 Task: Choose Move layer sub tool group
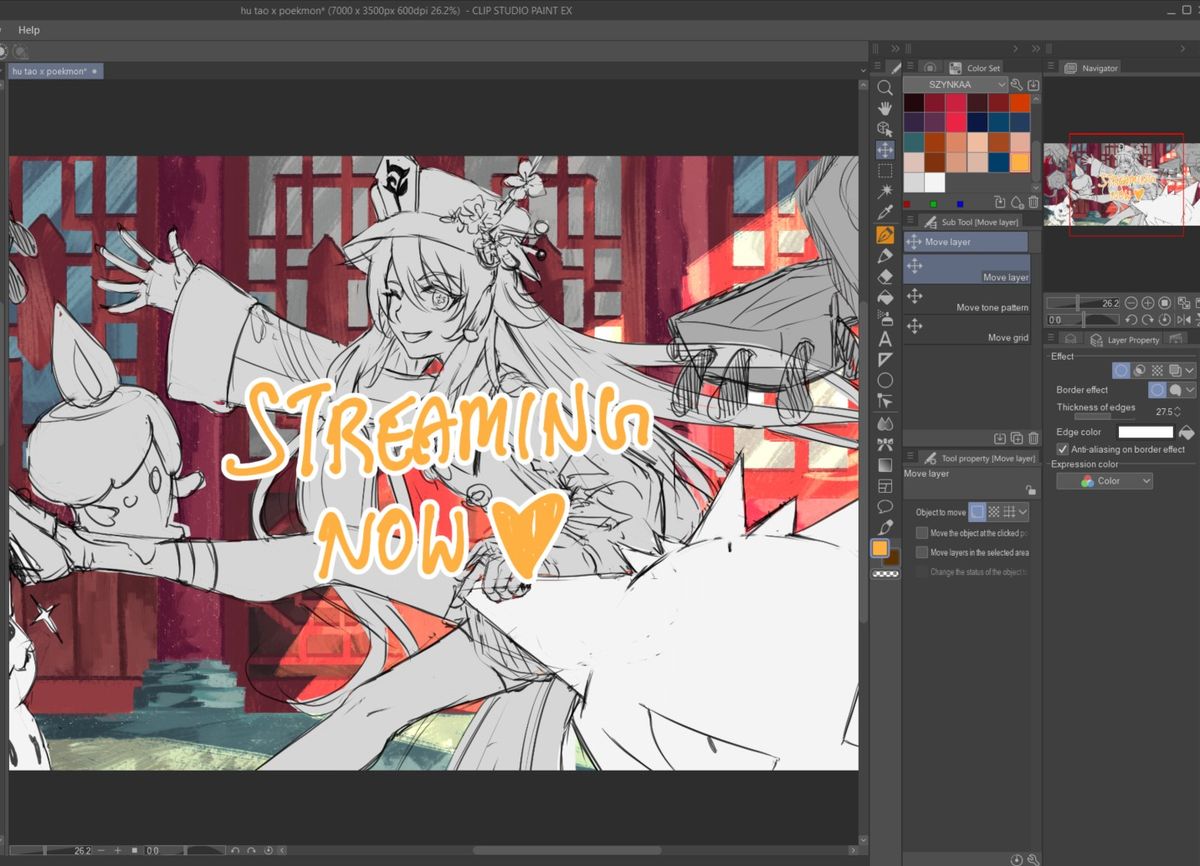[x=966, y=242]
